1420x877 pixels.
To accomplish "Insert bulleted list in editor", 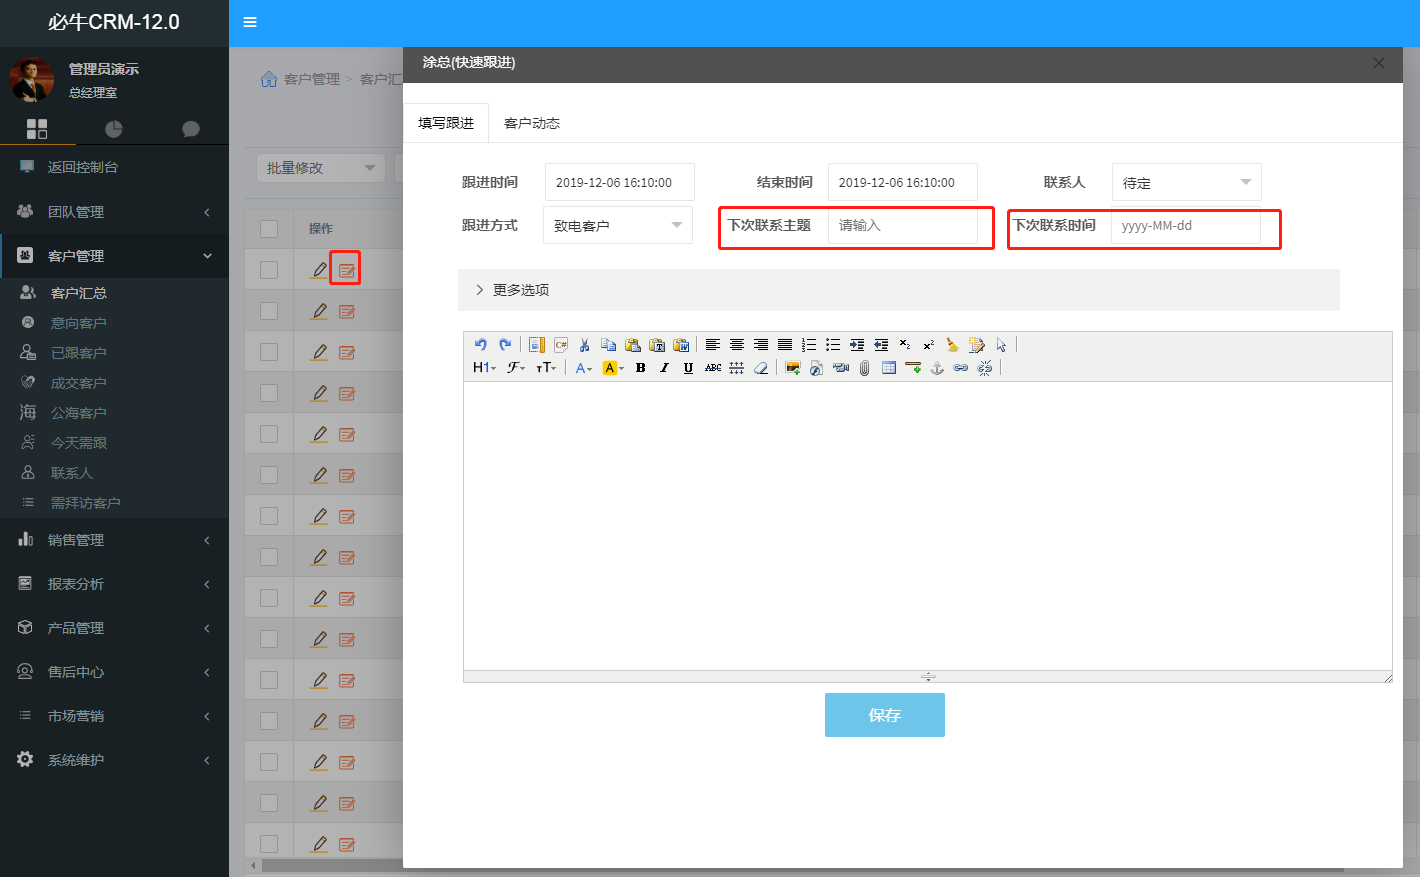I will pos(833,344).
